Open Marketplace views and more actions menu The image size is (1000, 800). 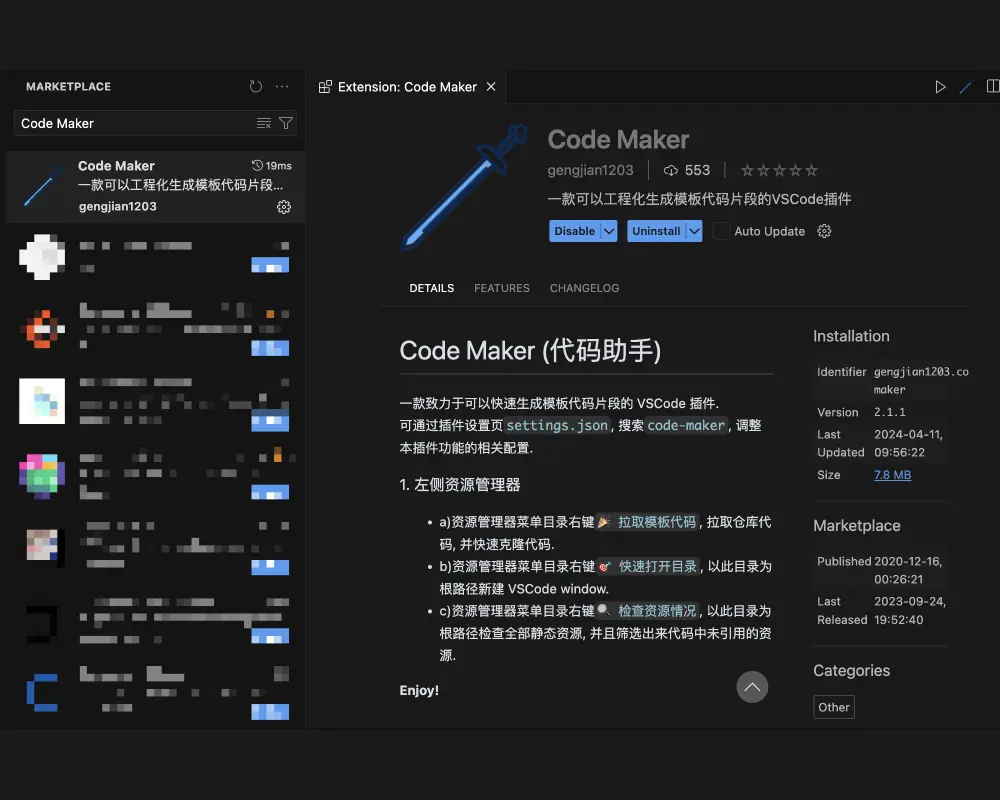tap(283, 87)
